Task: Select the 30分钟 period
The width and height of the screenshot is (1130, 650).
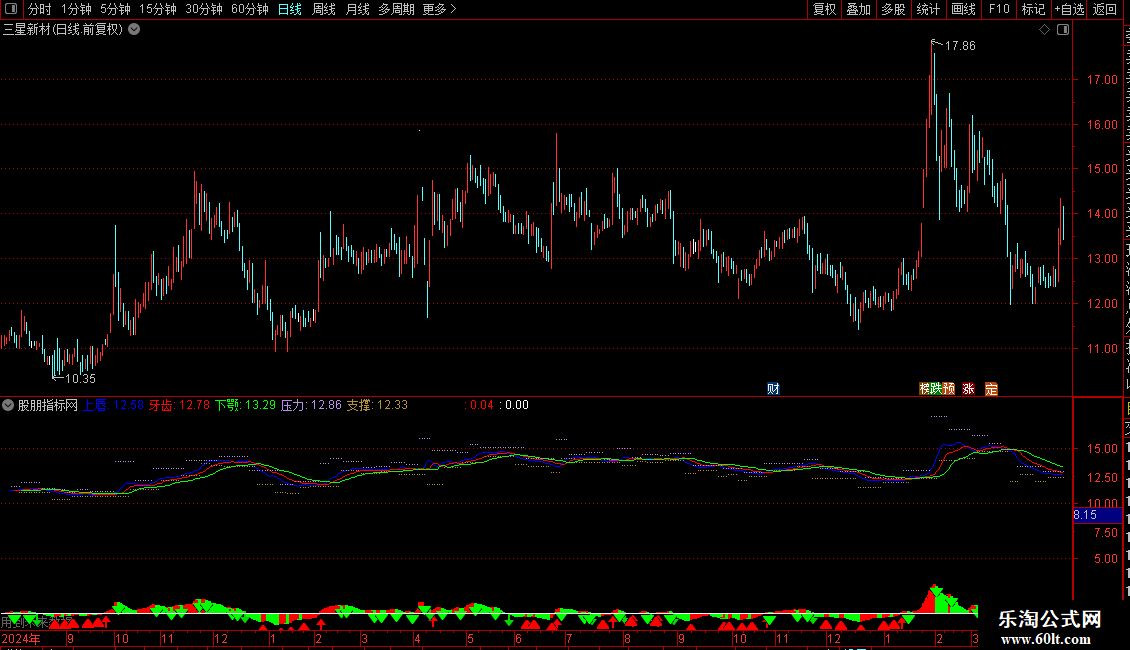Action: pyautogui.click(x=204, y=9)
